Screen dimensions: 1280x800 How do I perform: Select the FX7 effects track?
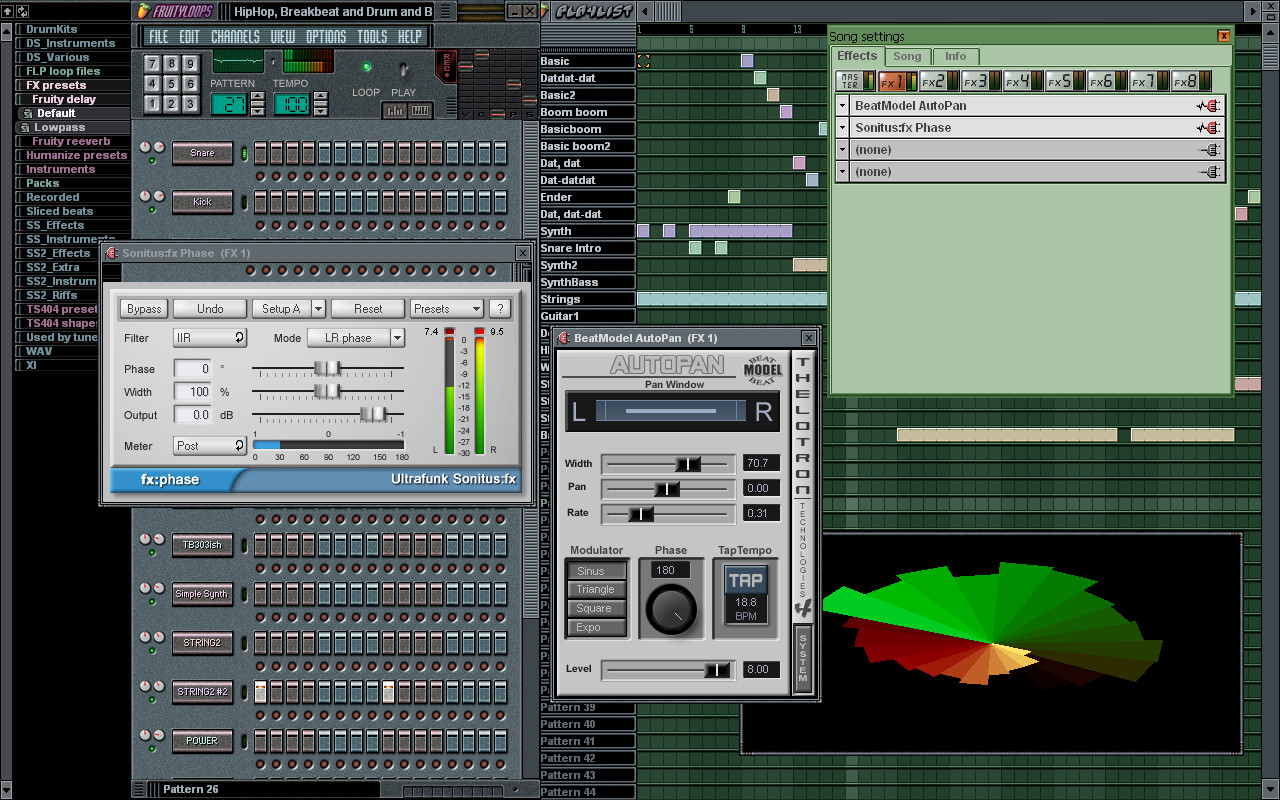tap(1149, 81)
